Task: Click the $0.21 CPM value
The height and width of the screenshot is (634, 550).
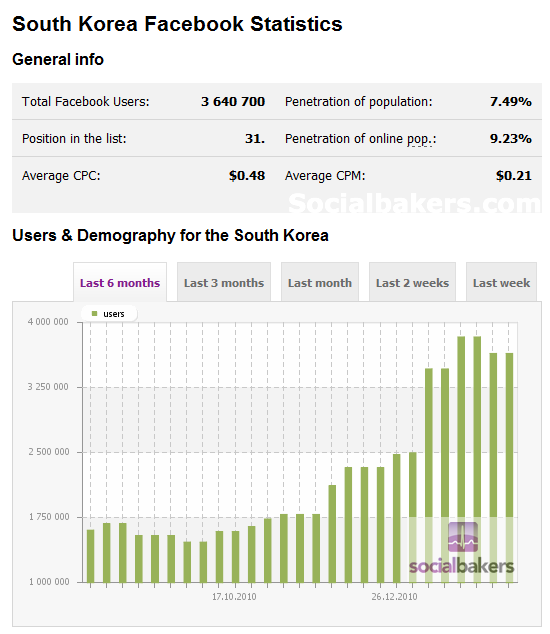Action: (x=514, y=175)
